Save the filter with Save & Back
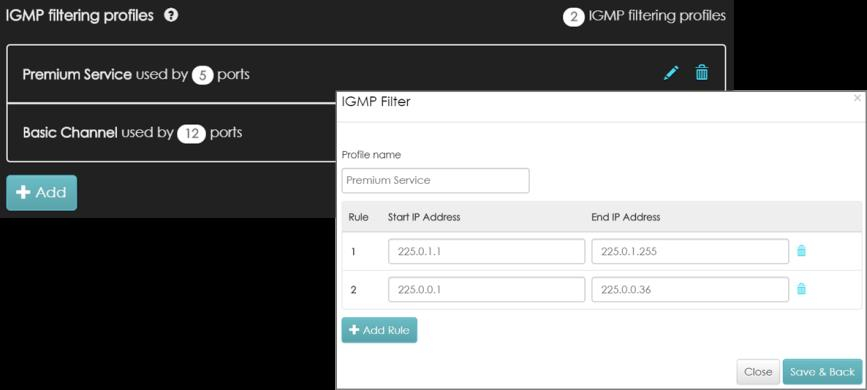Viewport: 867px width, 390px height. coord(822,372)
